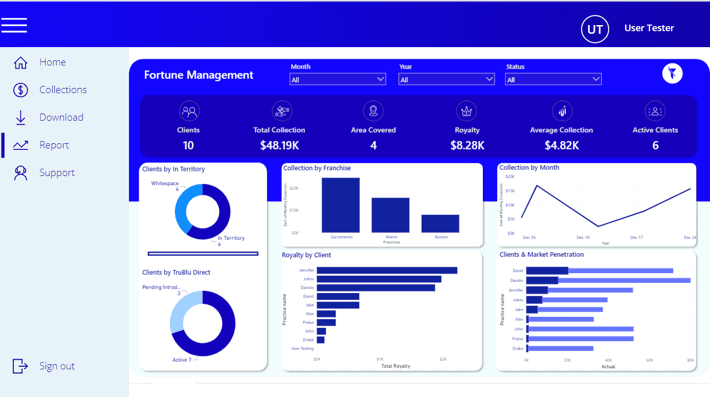Click Fortune Management title
The width and height of the screenshot is (710, 397).
coord(198,75)
